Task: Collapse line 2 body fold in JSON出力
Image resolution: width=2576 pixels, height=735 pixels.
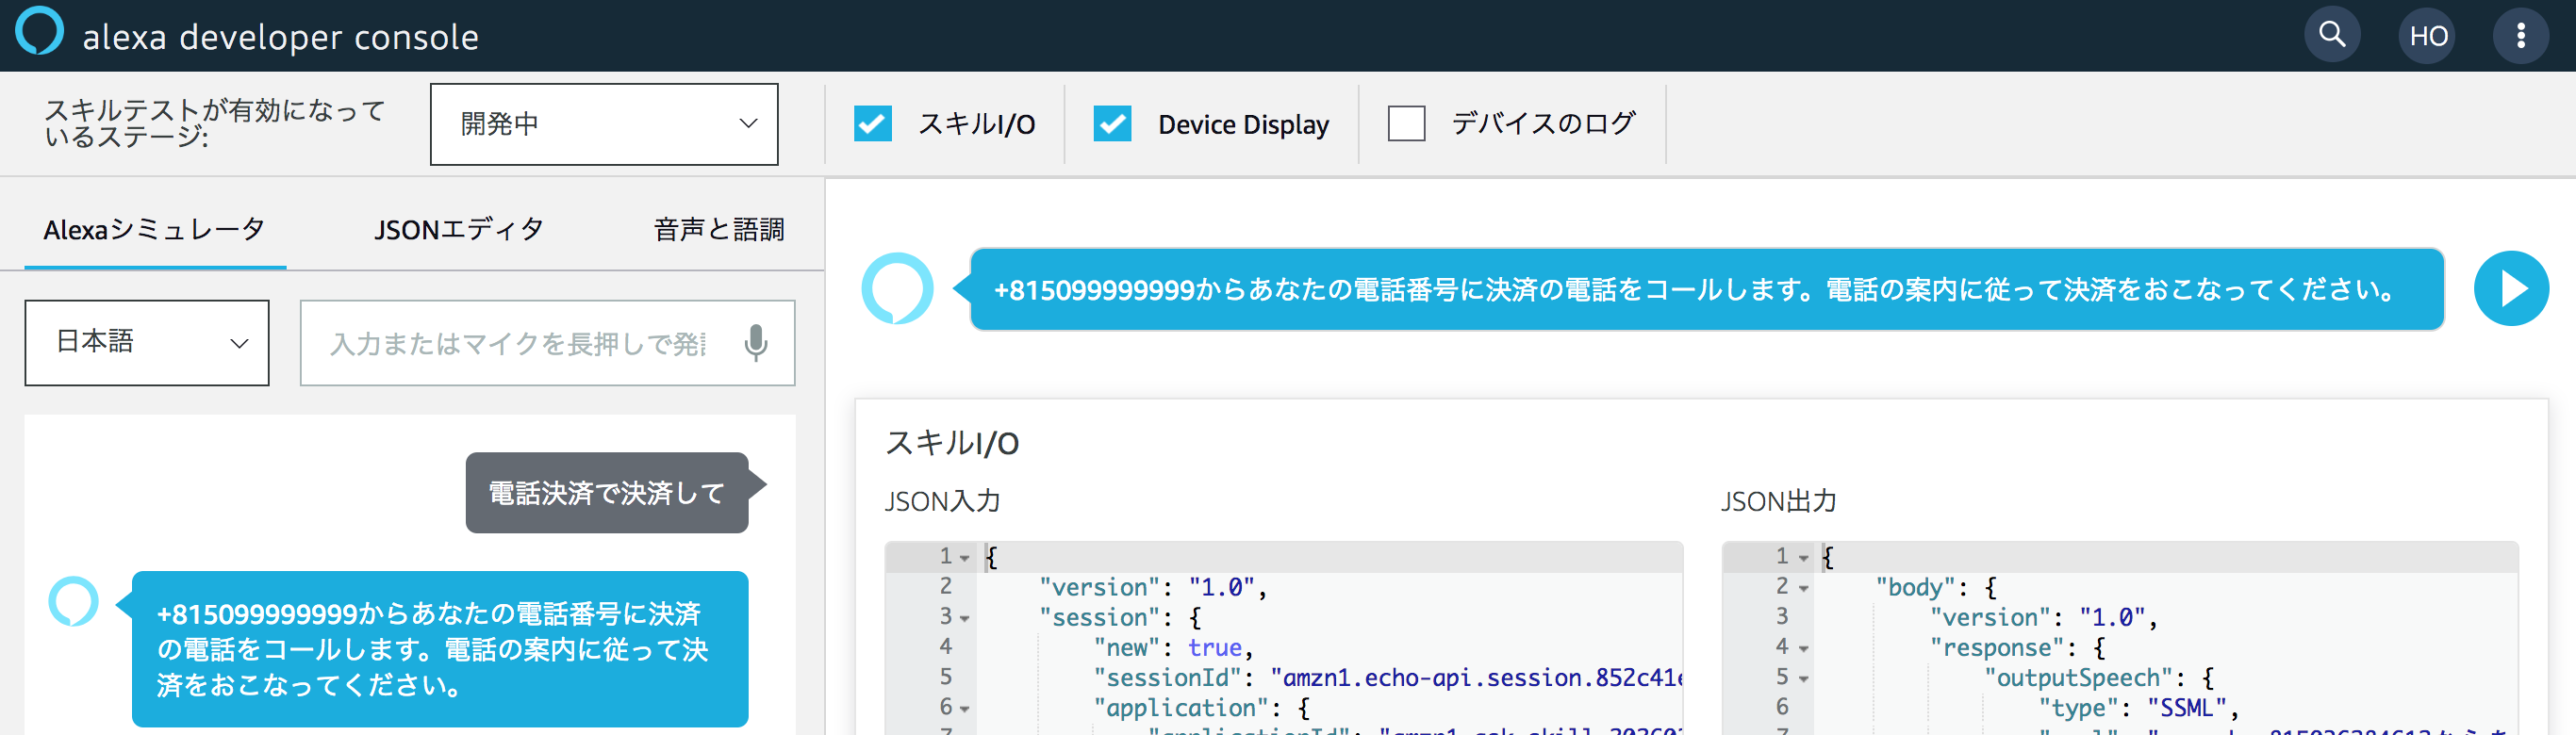Action: 1803,588
